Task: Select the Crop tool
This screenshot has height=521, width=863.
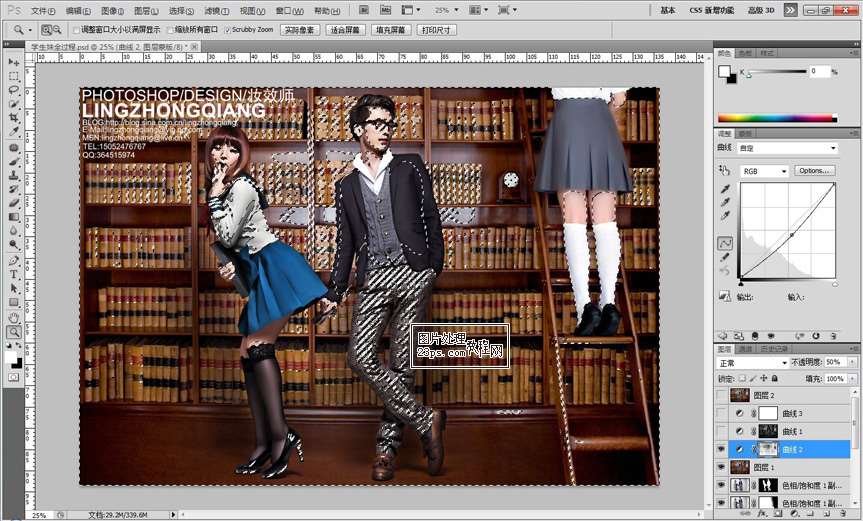Action: (14, 117)
